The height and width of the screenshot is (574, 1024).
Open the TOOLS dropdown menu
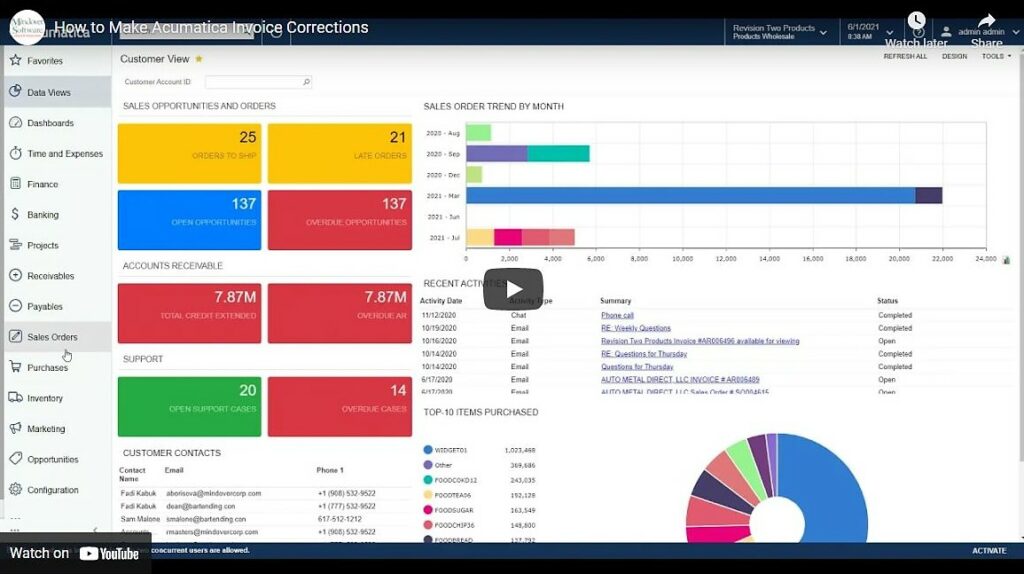point(996,56)
